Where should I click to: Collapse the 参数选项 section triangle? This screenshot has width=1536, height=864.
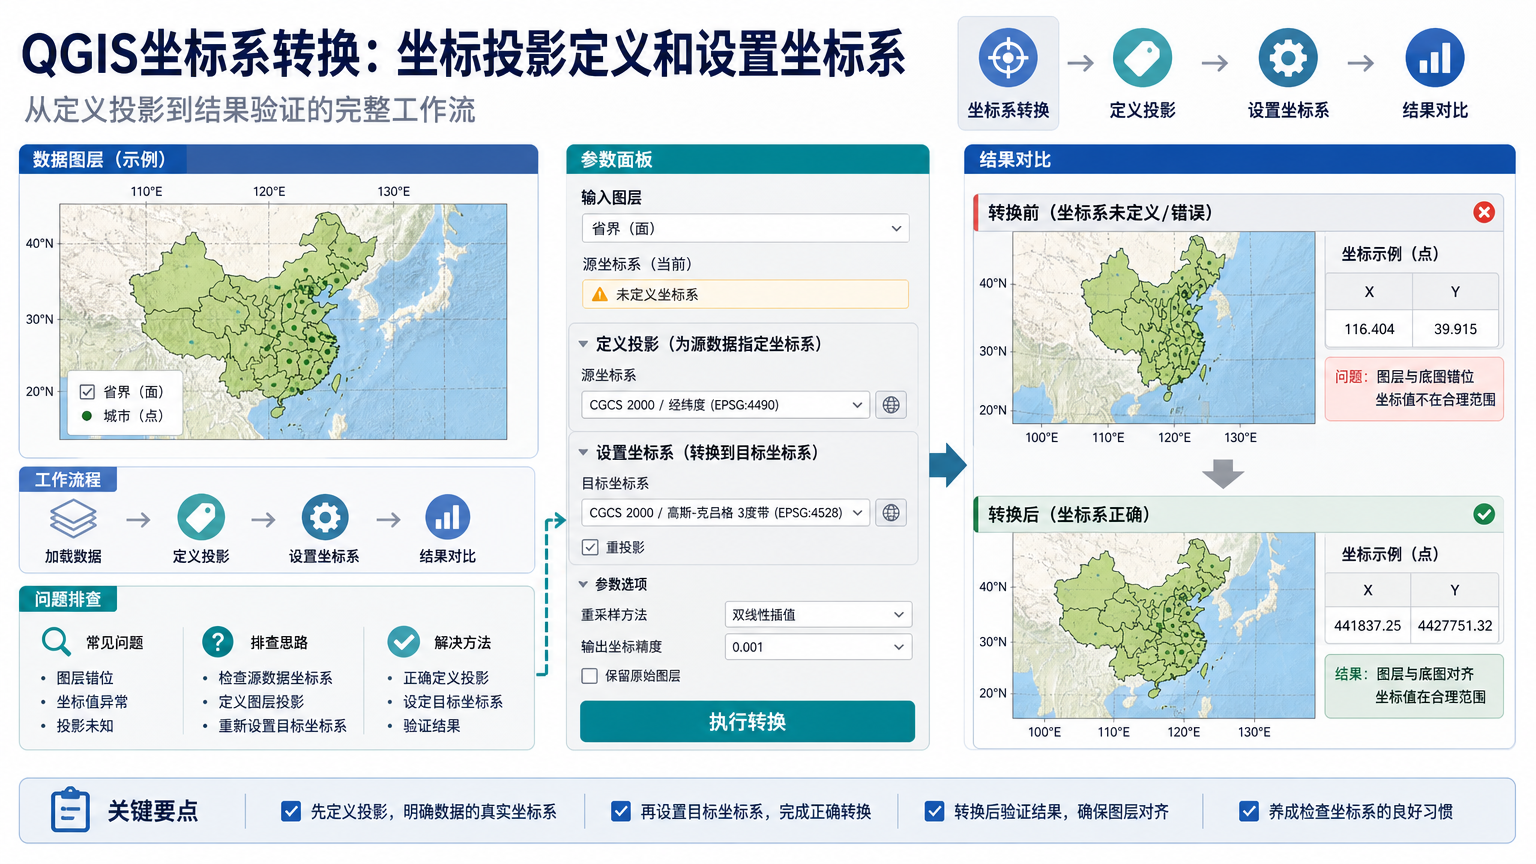583,584
